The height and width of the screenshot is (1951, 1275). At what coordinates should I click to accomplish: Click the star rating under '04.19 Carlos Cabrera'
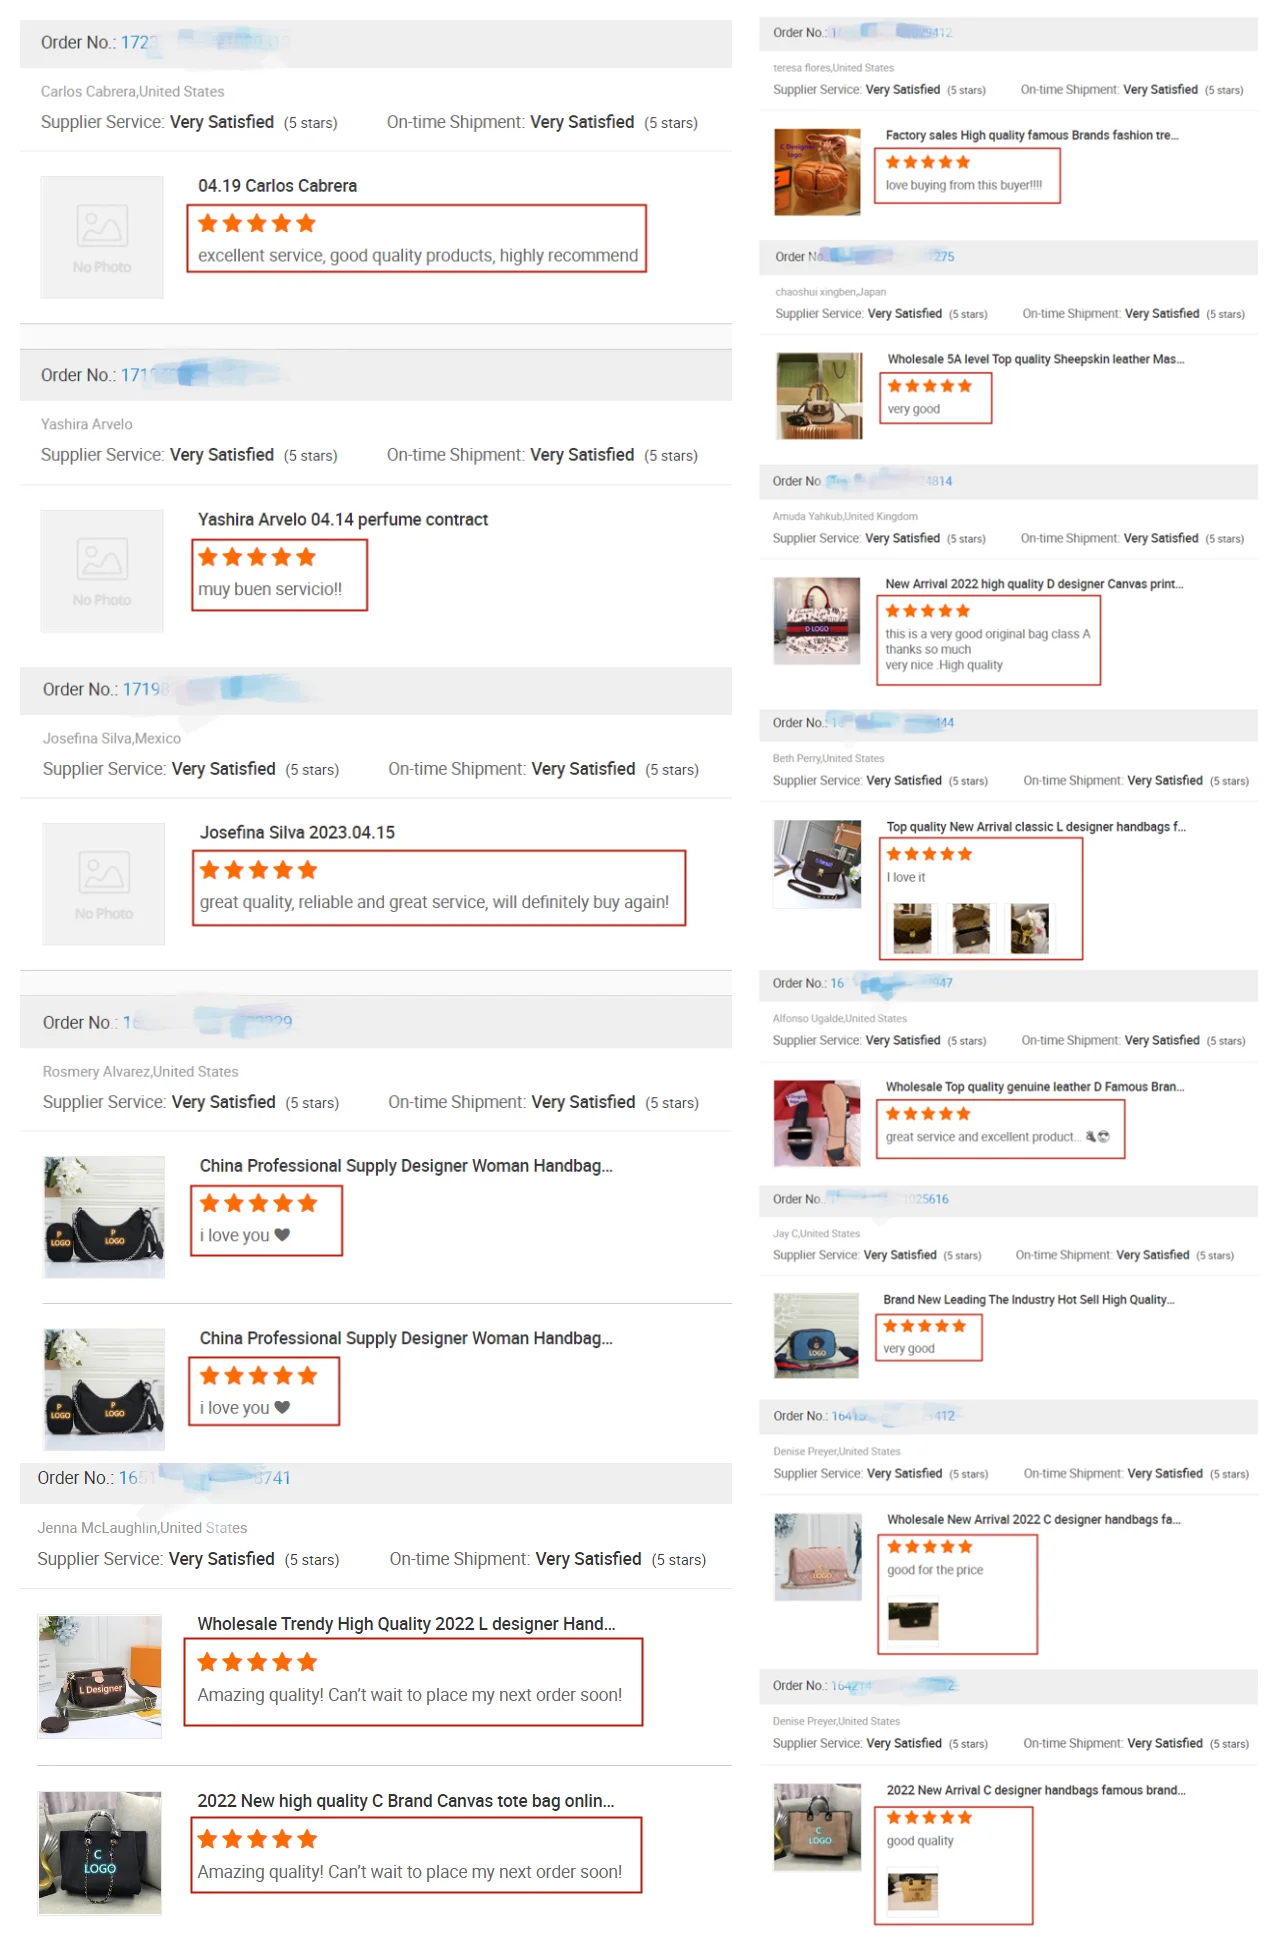257,223
